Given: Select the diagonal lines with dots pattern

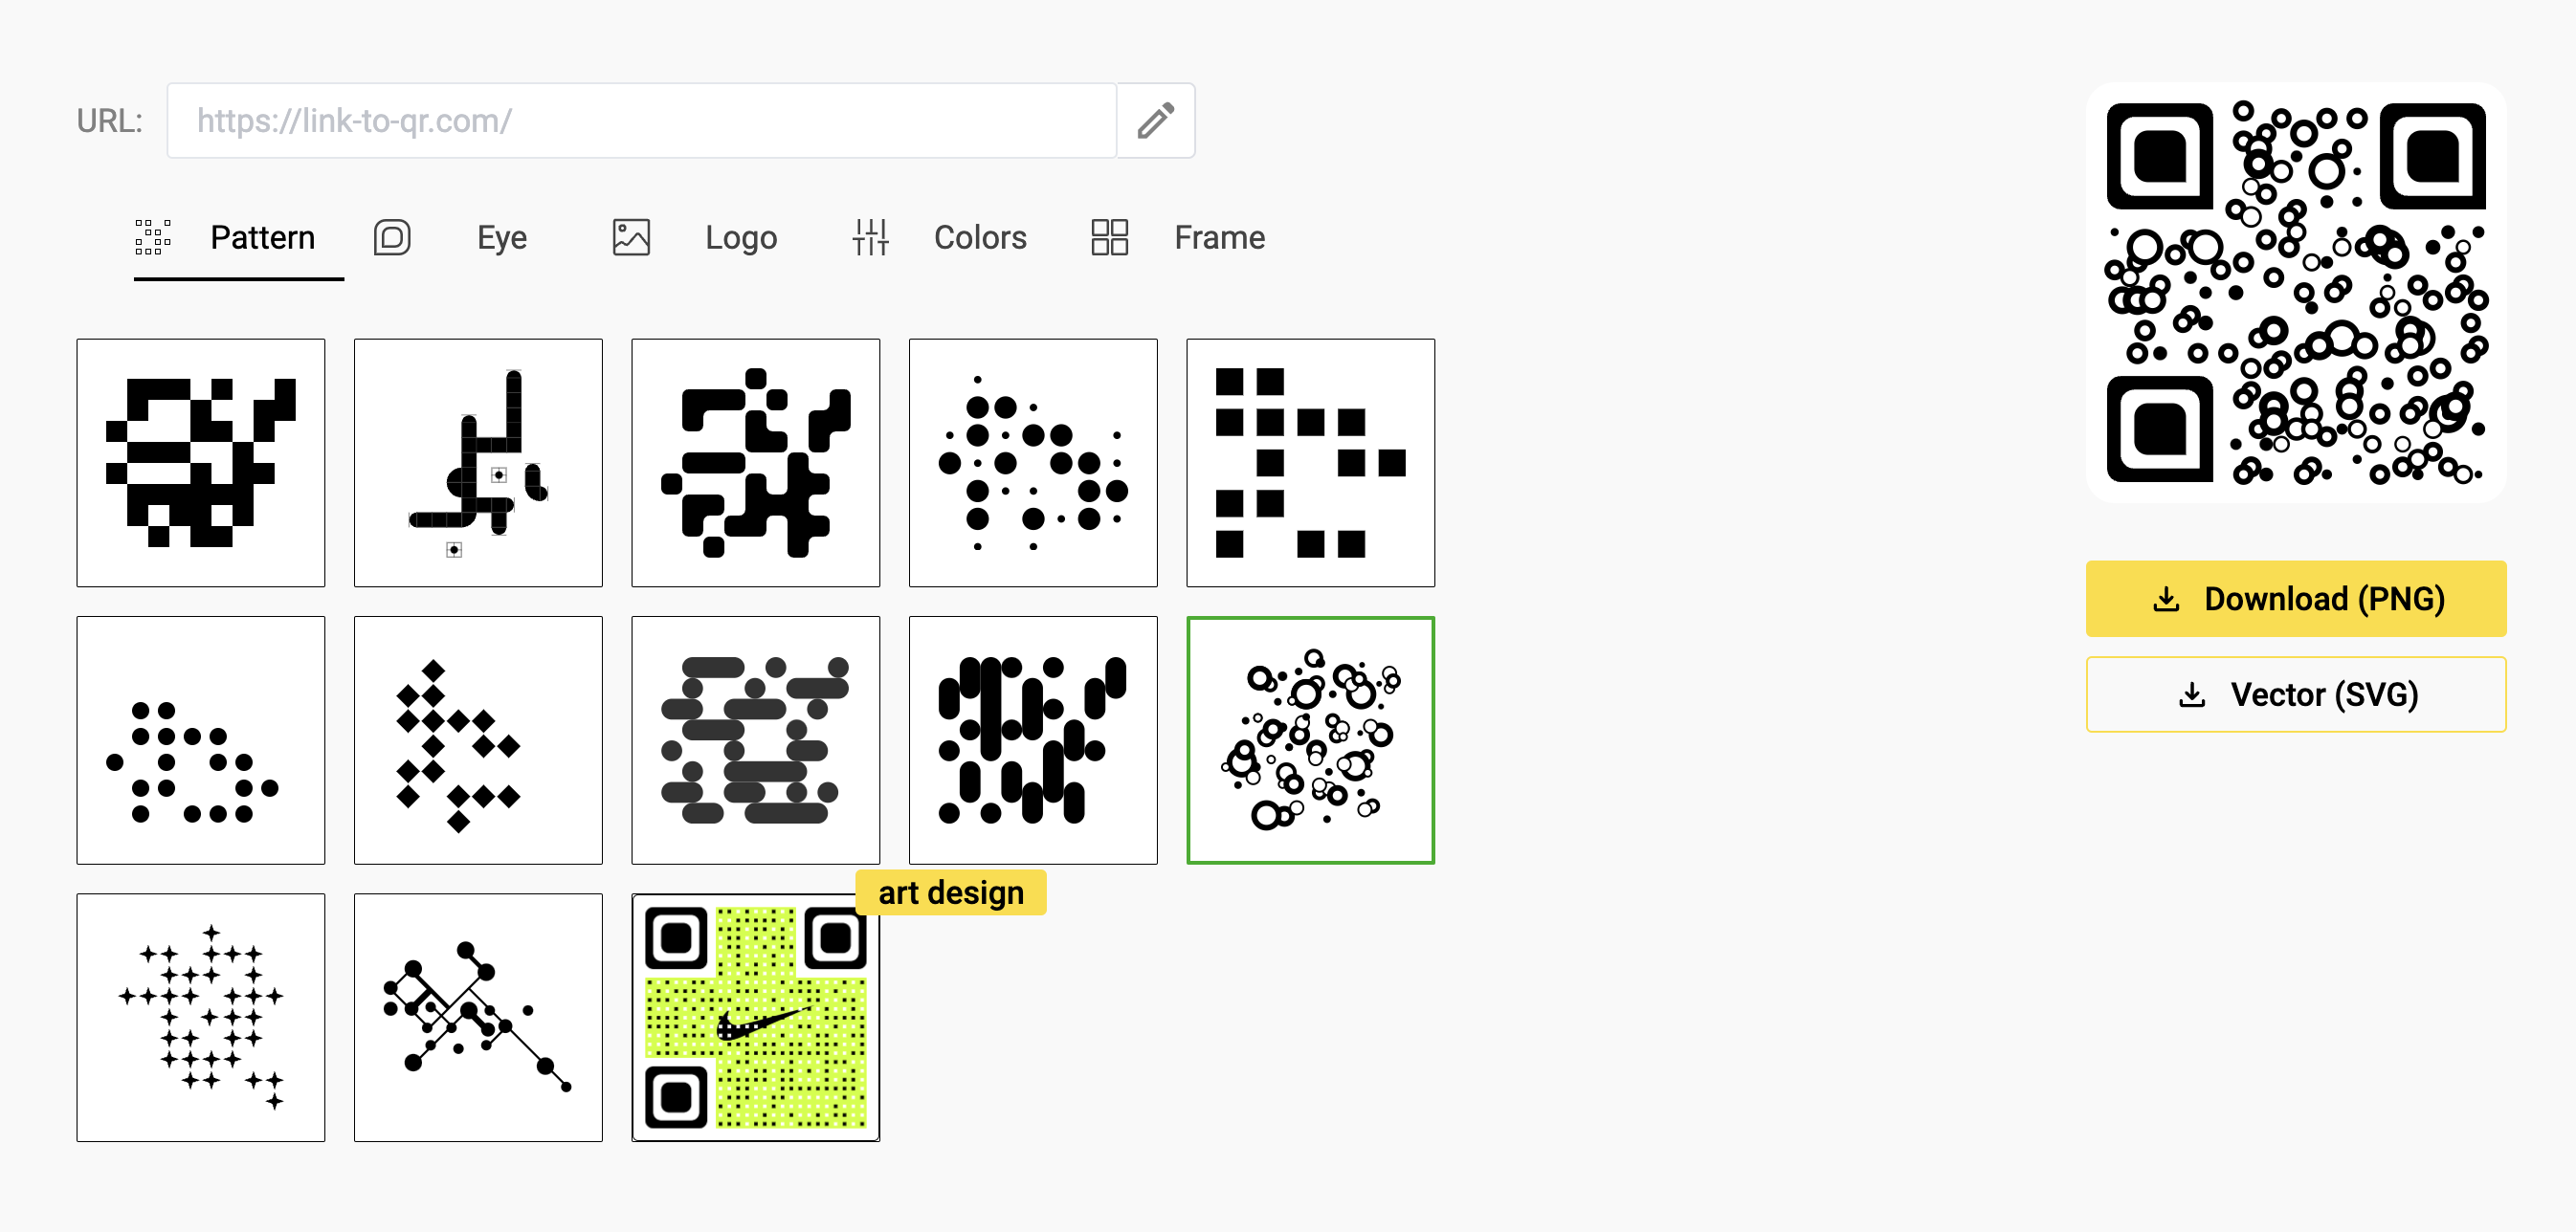Looking at the screenshot, I should point(478,1018).
